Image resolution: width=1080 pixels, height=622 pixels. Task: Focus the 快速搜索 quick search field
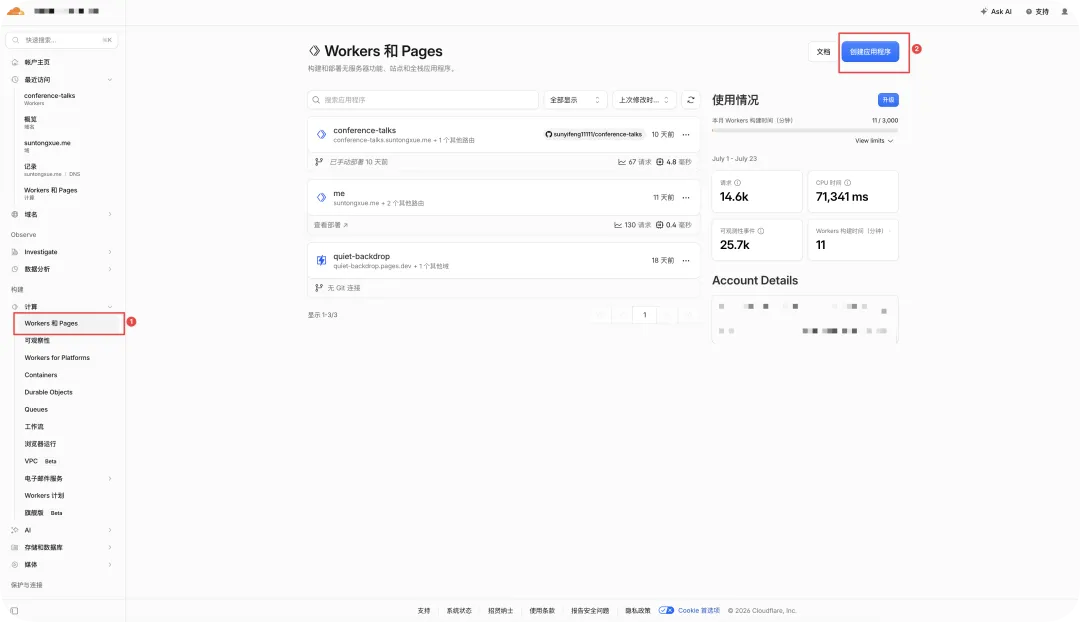click(x=62, y=40)
